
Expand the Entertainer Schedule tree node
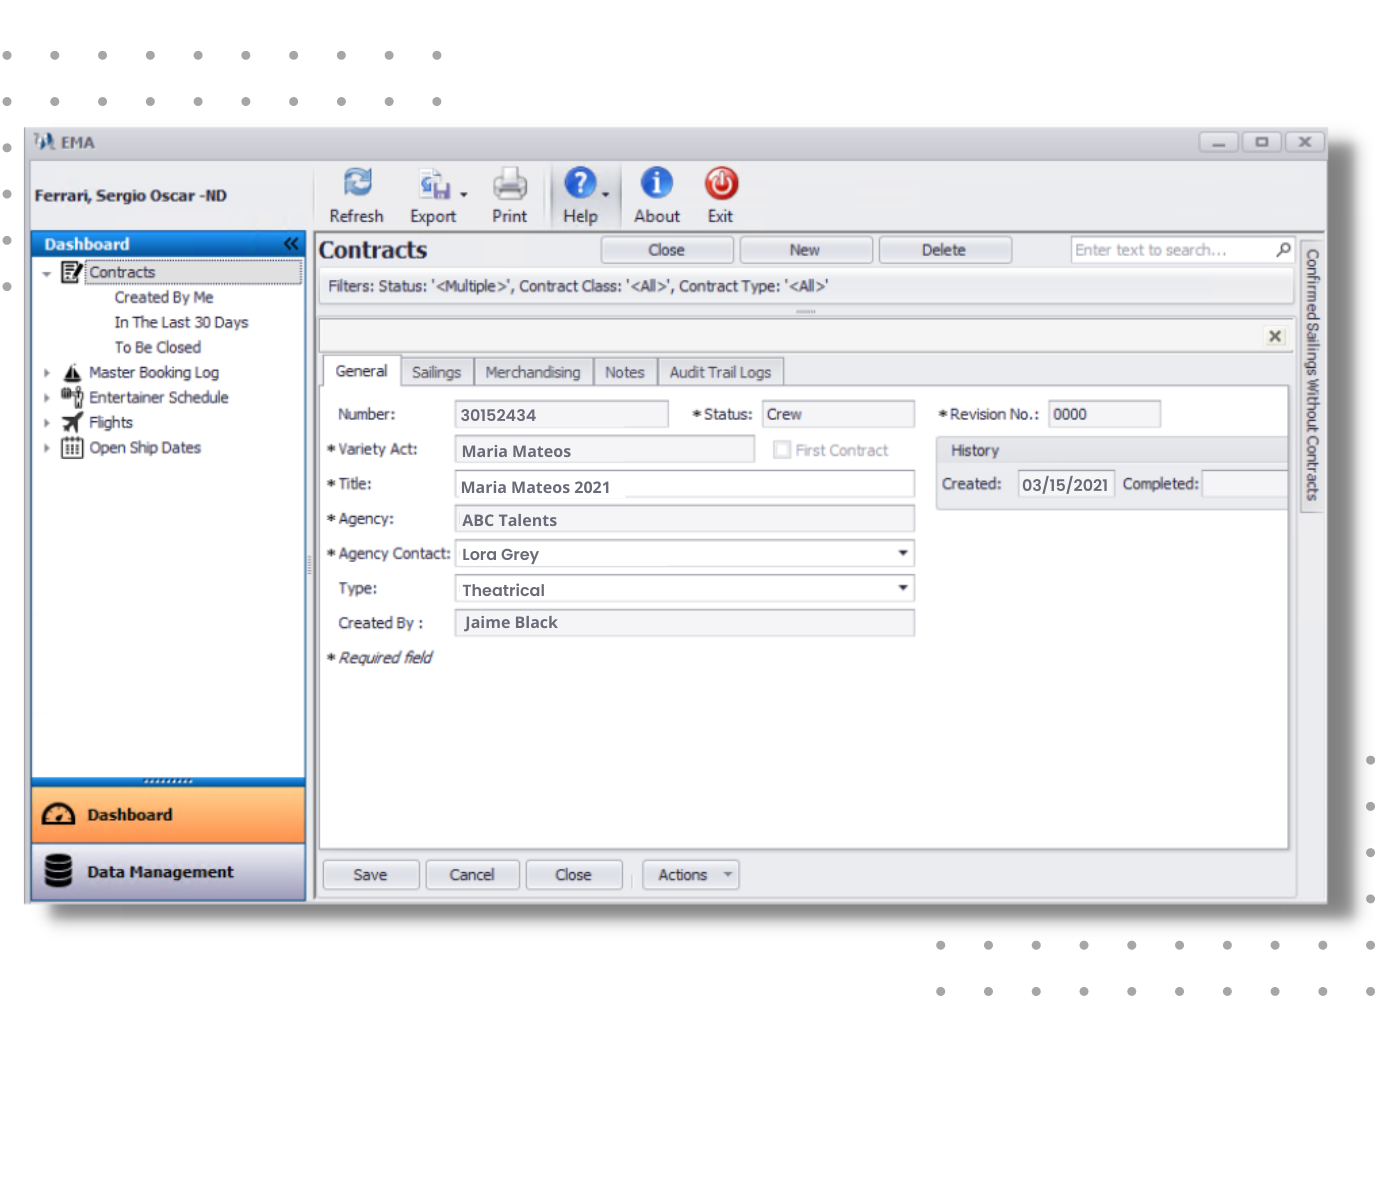click(x=46, y=397)
